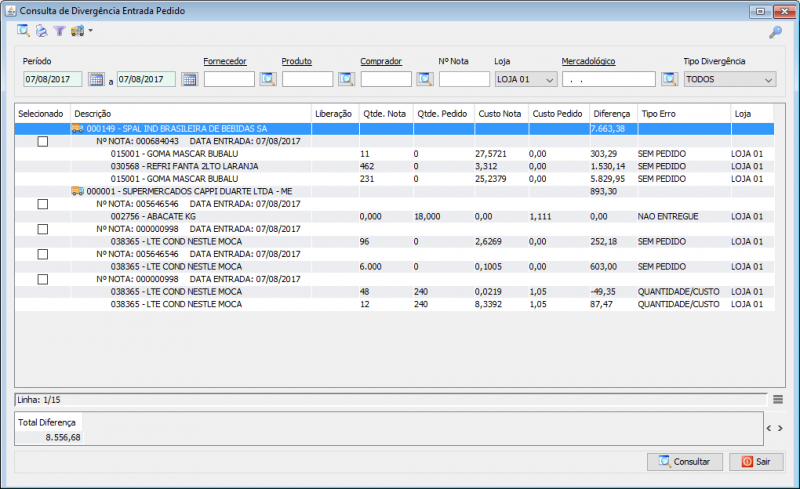800x489 pixels.
Task: Open the Loja dropdown showing LOJA 01
Action: [x=526, y=80]
